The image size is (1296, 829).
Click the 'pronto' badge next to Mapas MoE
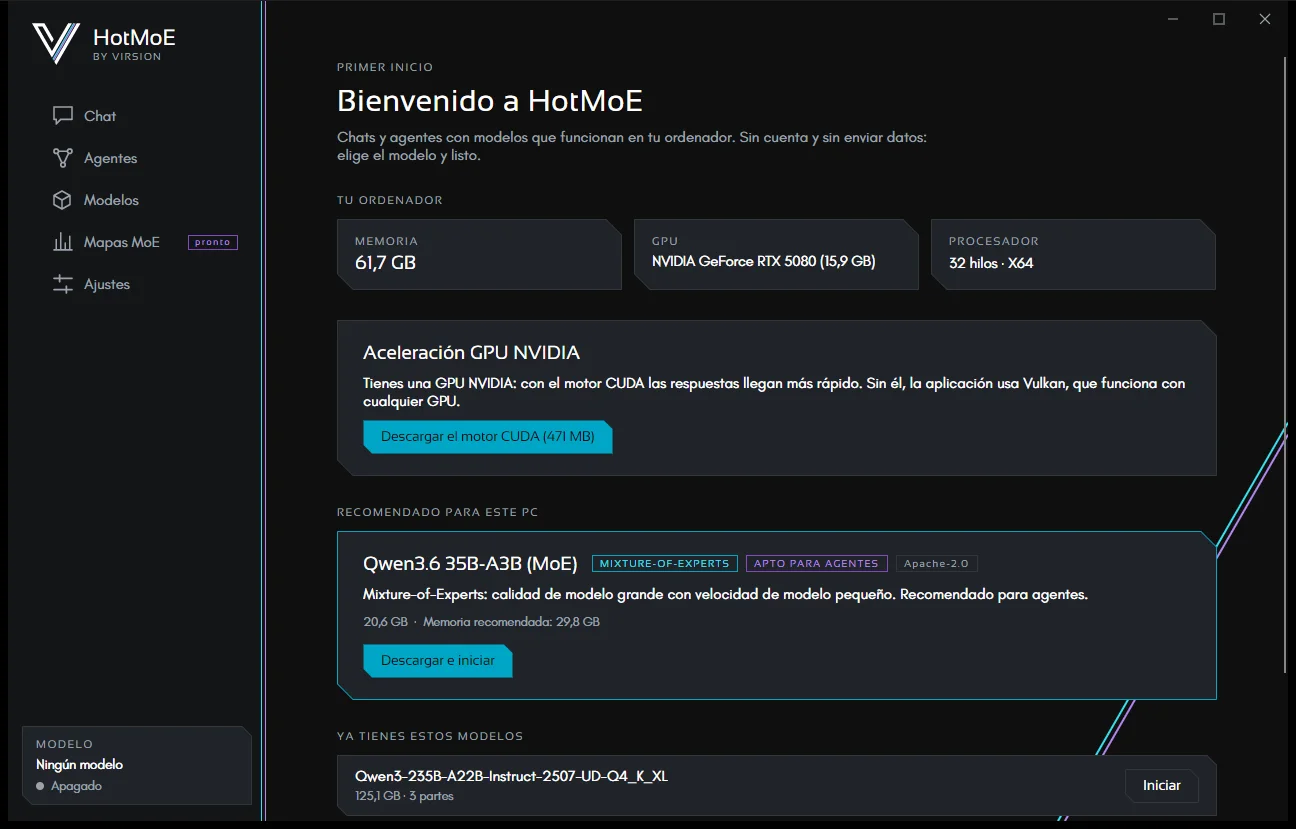[213, 242]
